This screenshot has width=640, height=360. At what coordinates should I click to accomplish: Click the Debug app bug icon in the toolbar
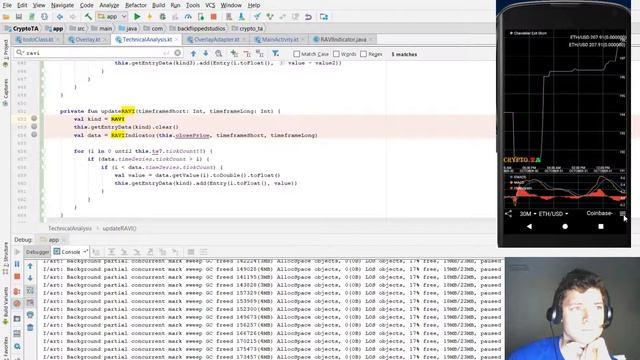pos(162,17)
